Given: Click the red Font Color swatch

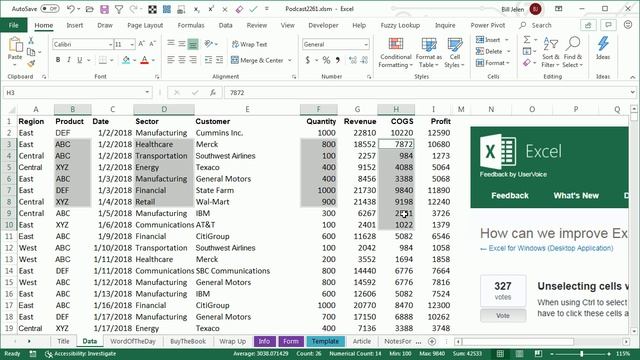Looking at the screenshot, I should (144, 60).
